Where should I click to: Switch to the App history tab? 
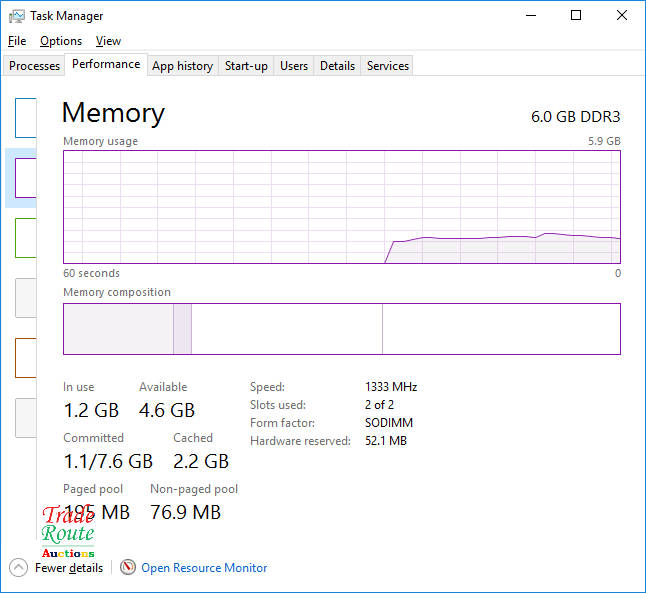coord(182,66)
